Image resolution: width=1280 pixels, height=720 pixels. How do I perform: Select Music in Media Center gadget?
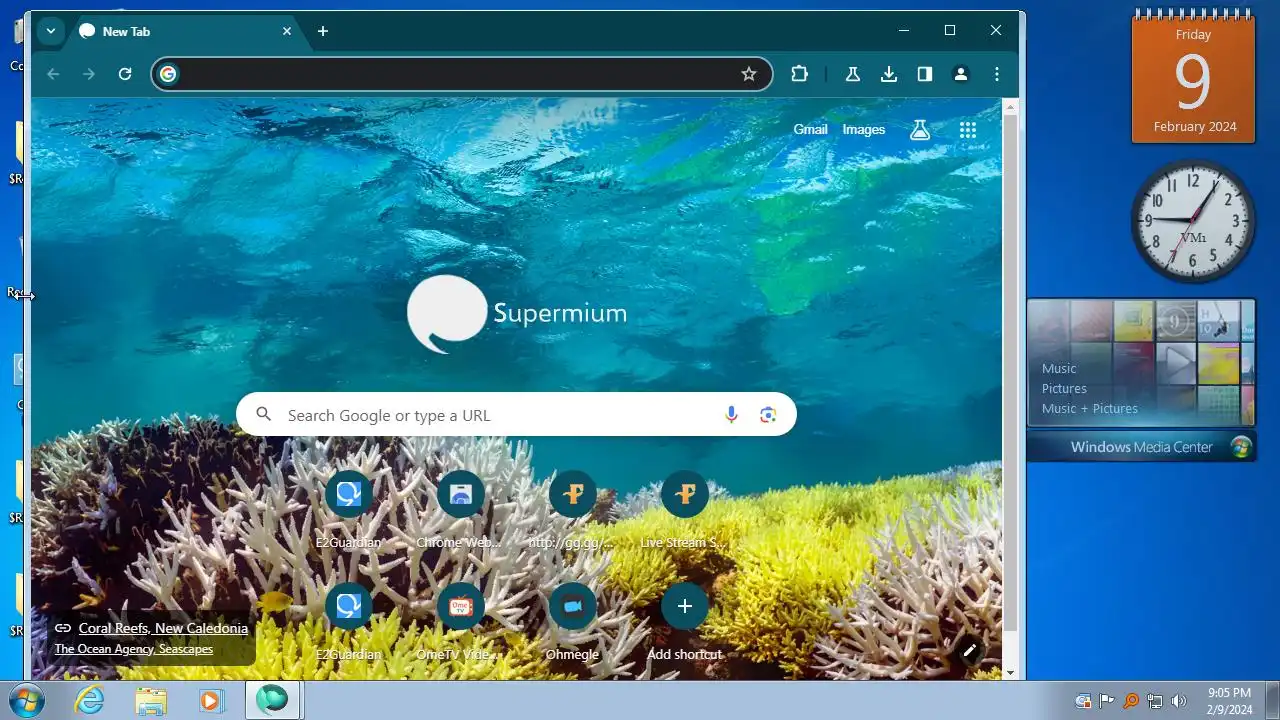coord(1059,368)
